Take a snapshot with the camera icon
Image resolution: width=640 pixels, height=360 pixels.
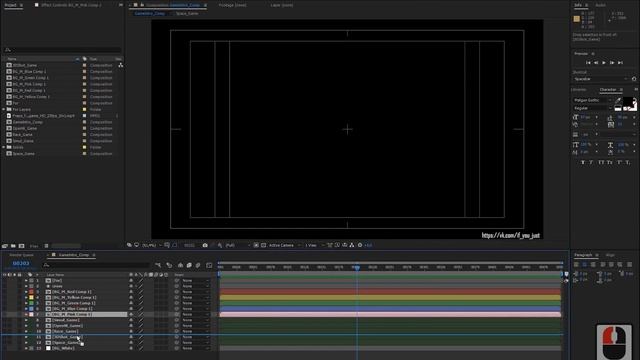[x=205, y=245]
